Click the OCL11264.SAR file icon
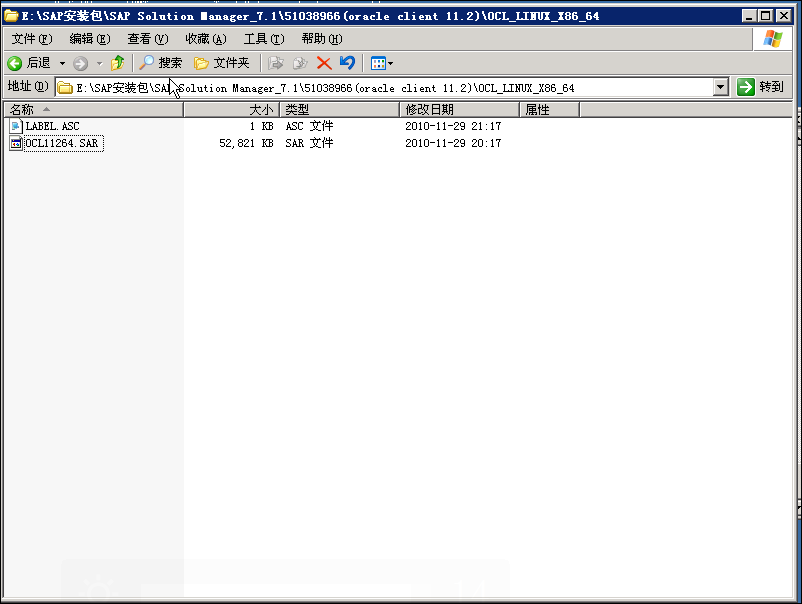 [x=16, y=143]
